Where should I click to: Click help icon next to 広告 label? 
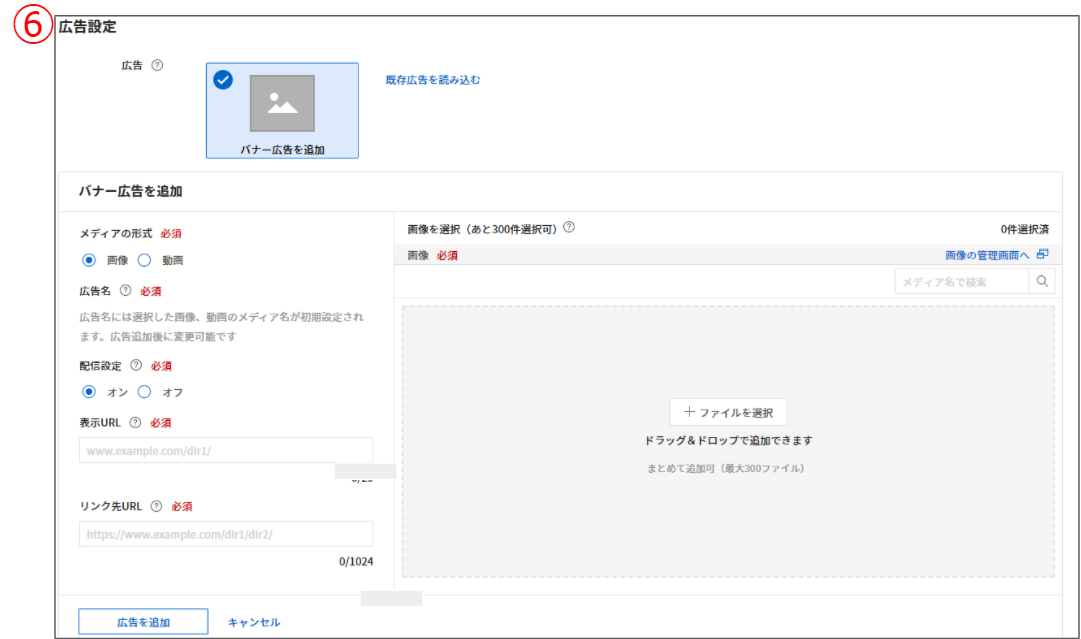[x=157, y=65]
